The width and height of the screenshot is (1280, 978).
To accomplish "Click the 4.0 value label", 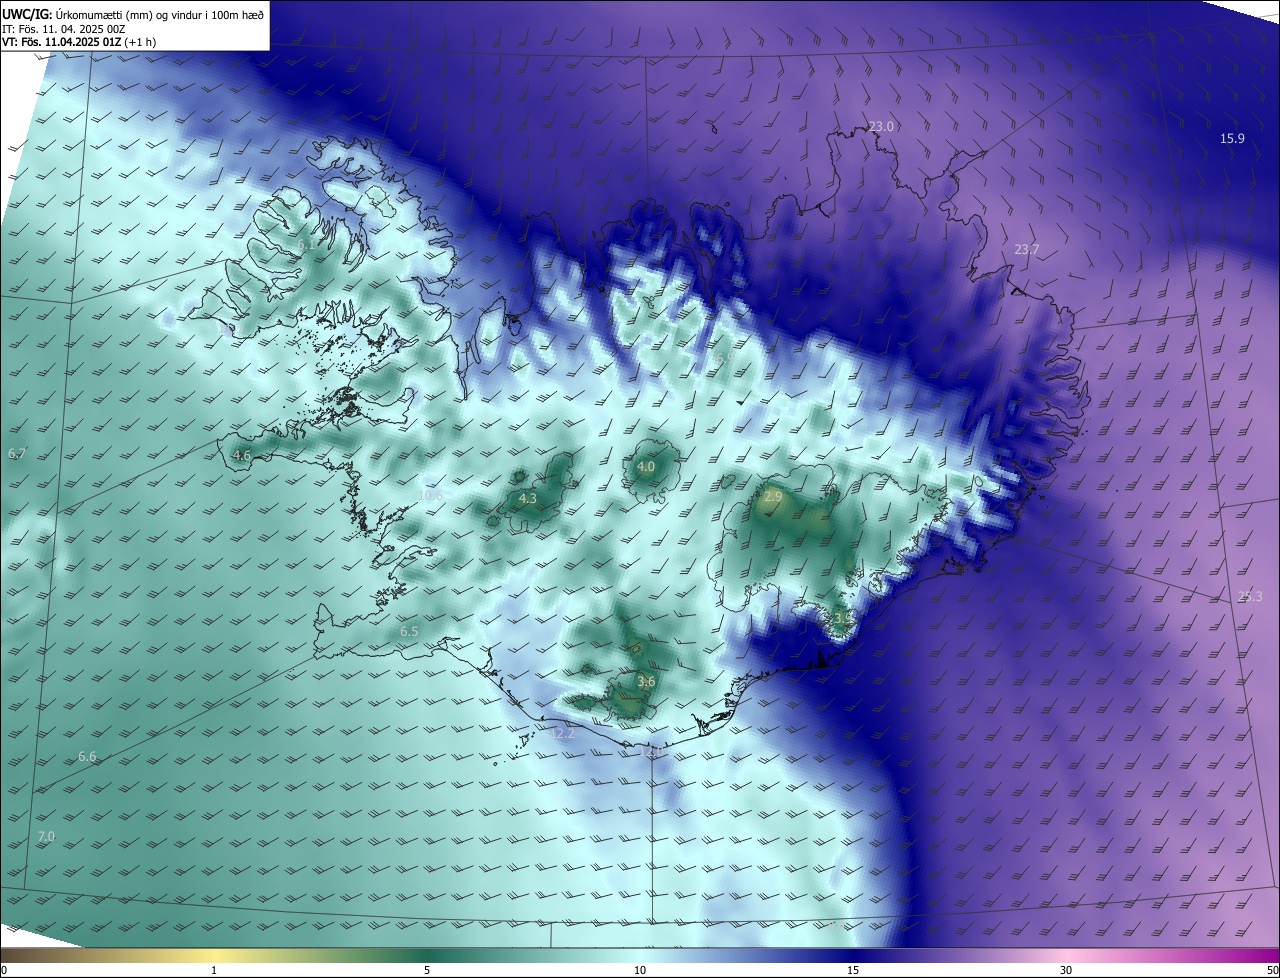I will tap(646, 466).
